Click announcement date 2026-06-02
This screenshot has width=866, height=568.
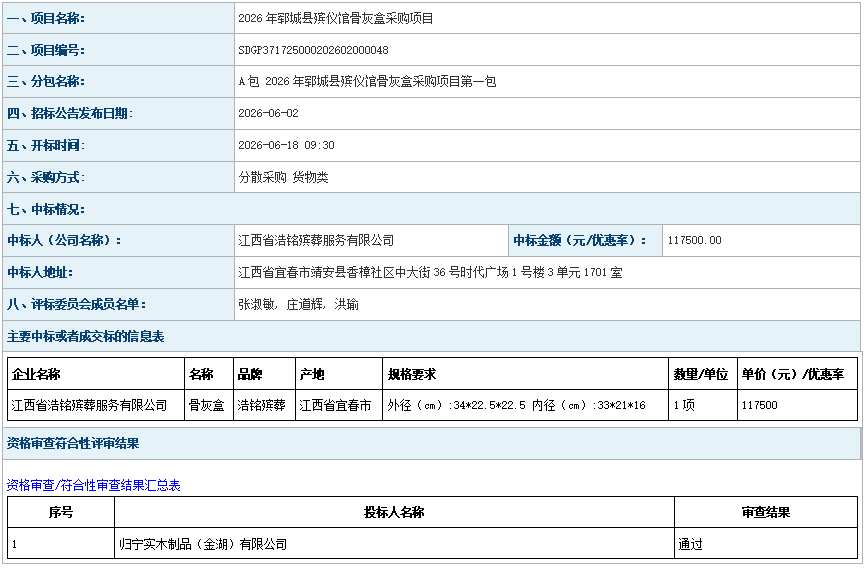(x=268, y=113)
